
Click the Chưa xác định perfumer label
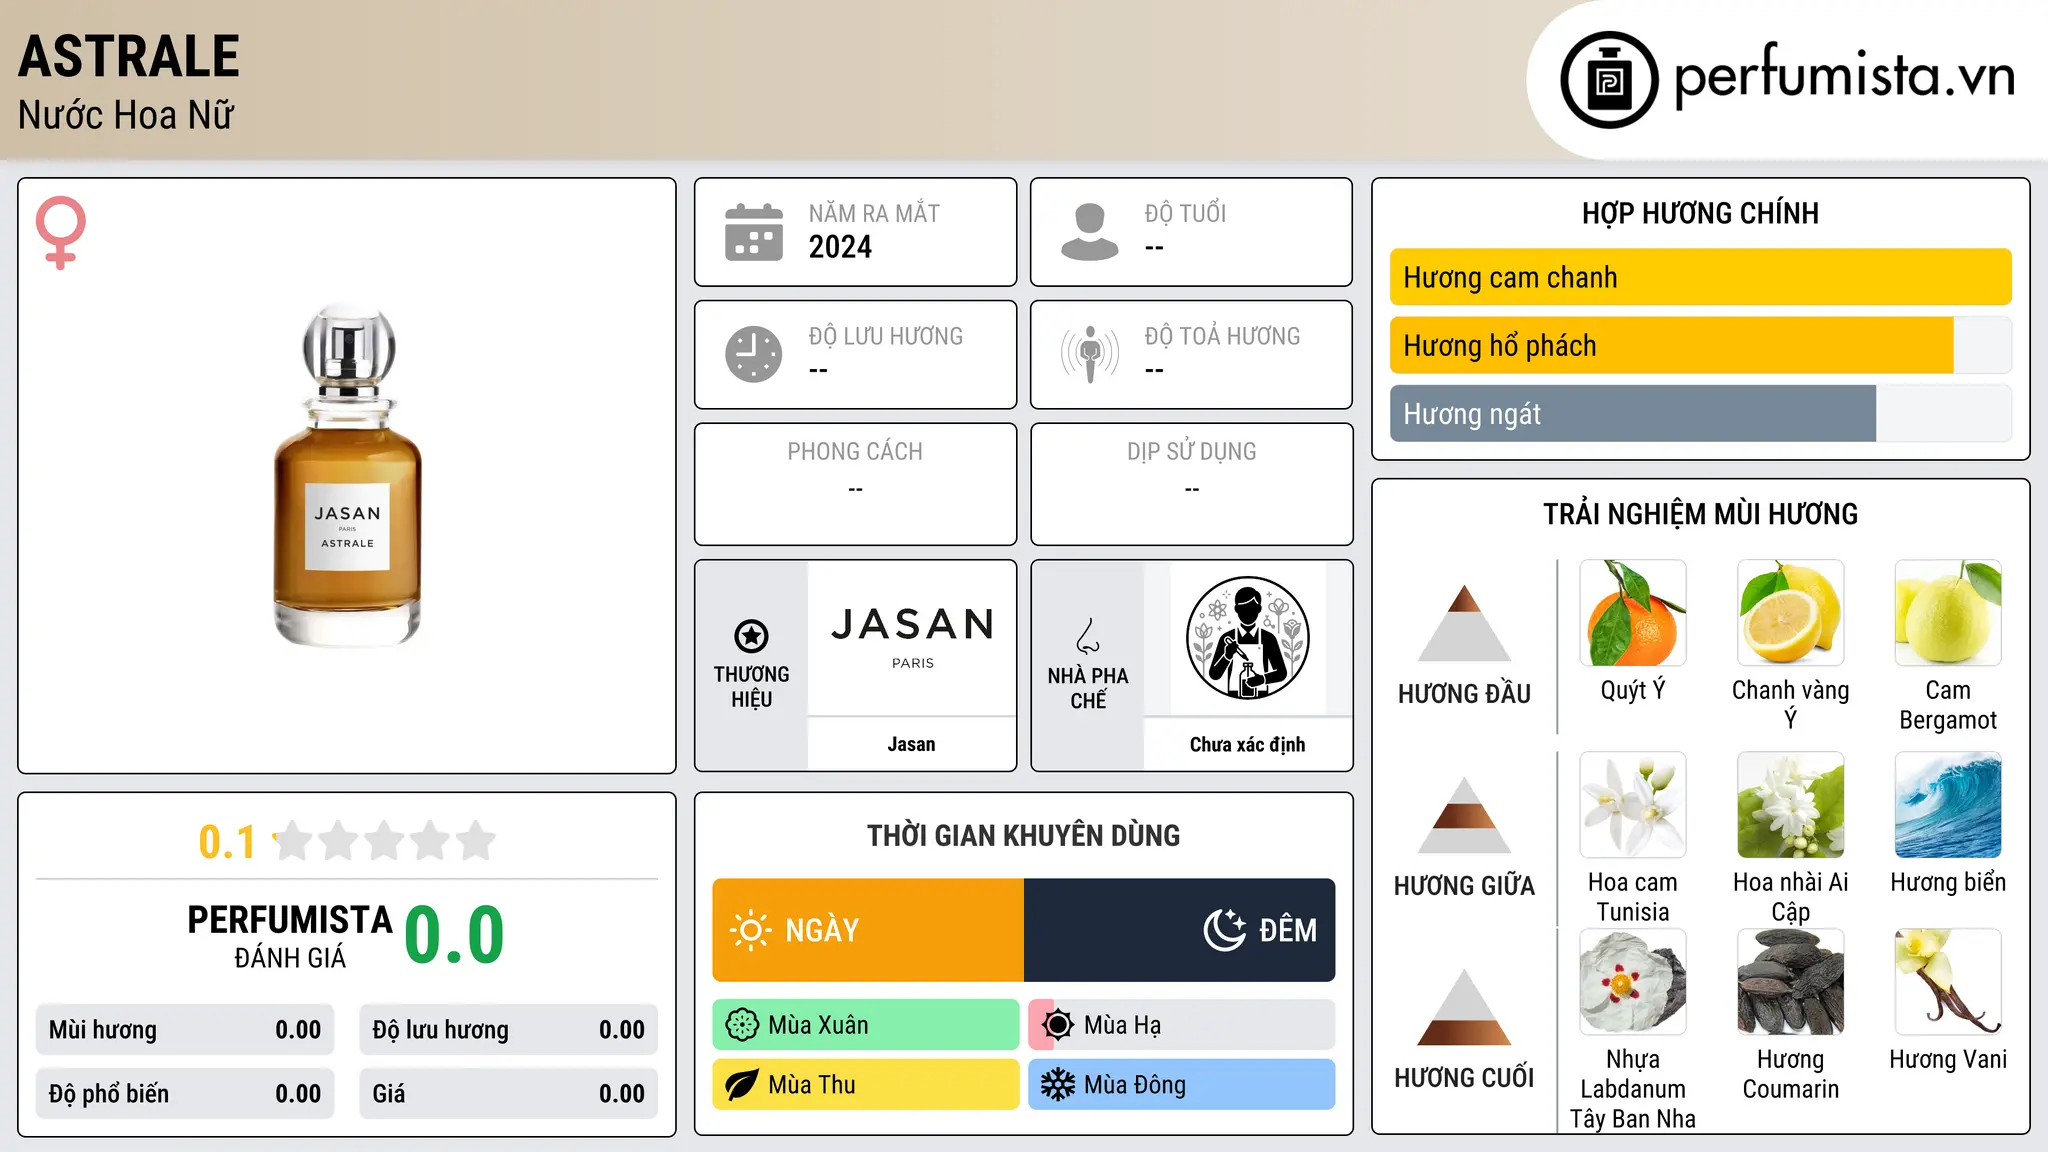[1247, 744]
